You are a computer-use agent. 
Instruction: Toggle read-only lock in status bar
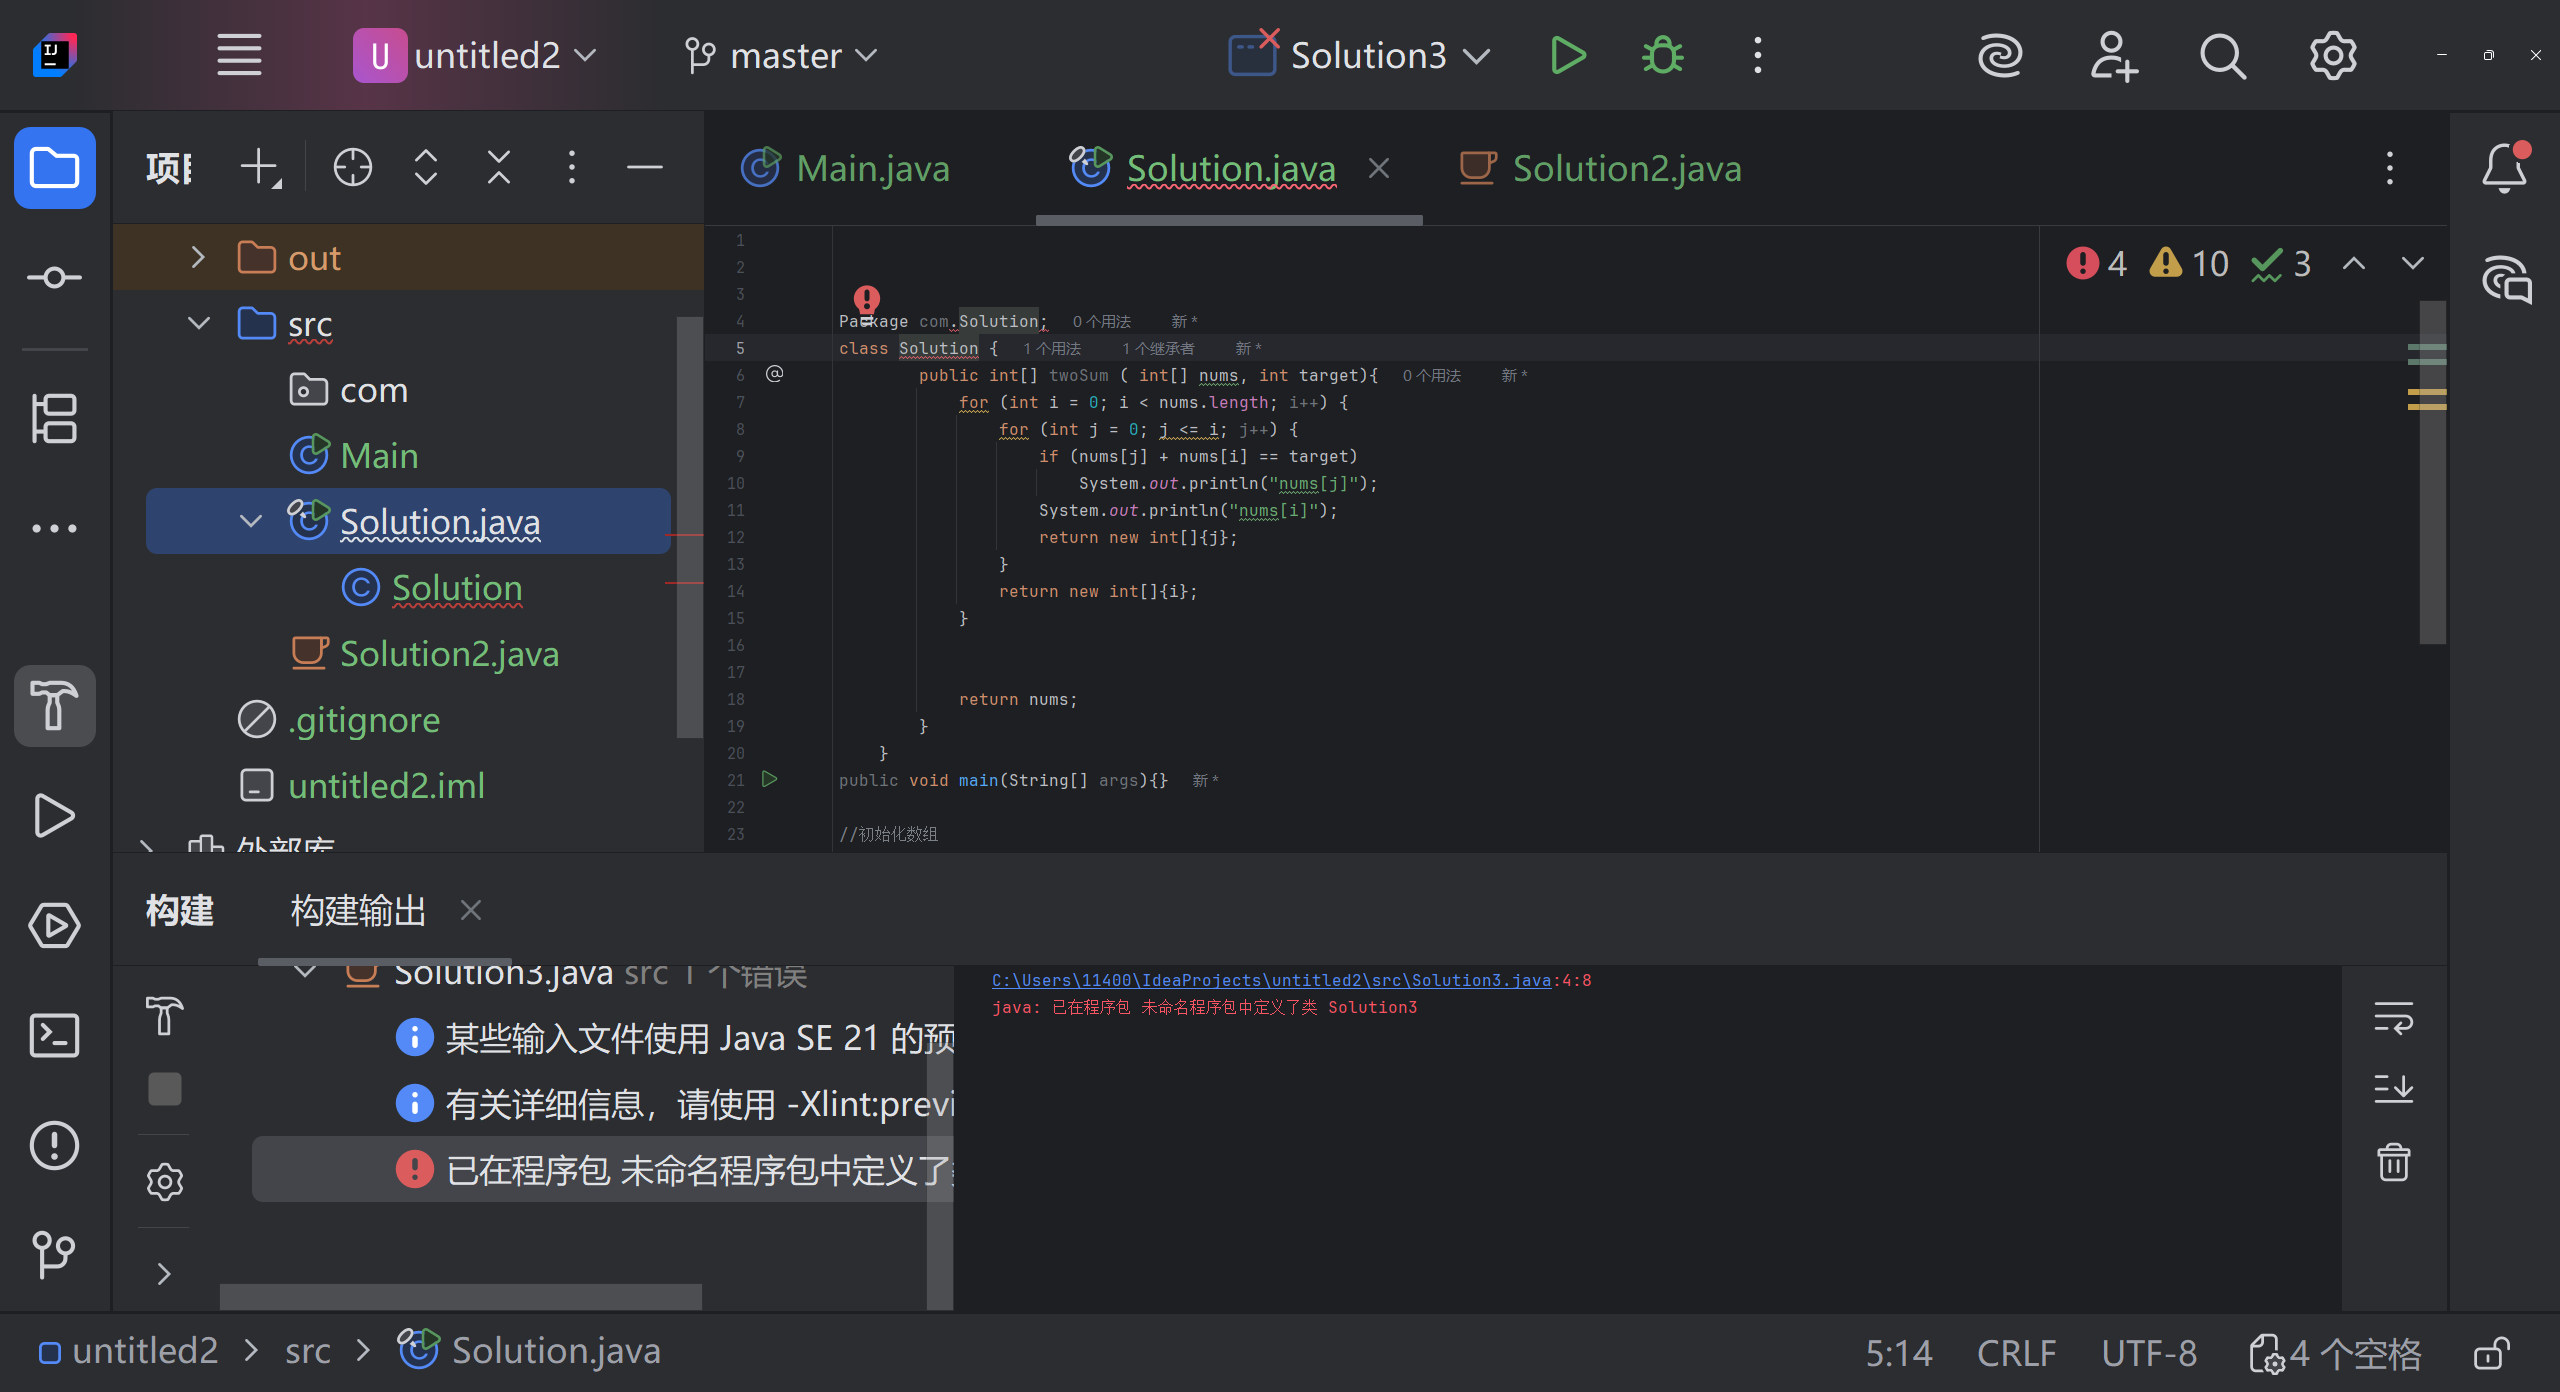(2491, 1354)
